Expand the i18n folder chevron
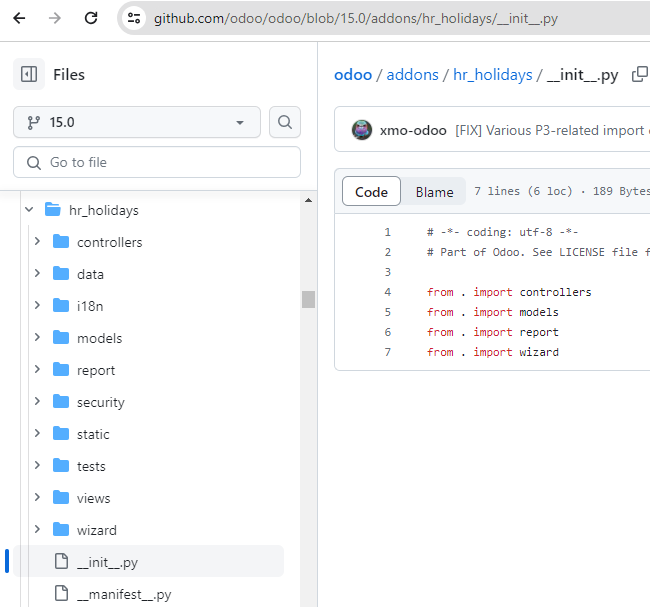This screenshot has width=650, height=607. point(37,306)
